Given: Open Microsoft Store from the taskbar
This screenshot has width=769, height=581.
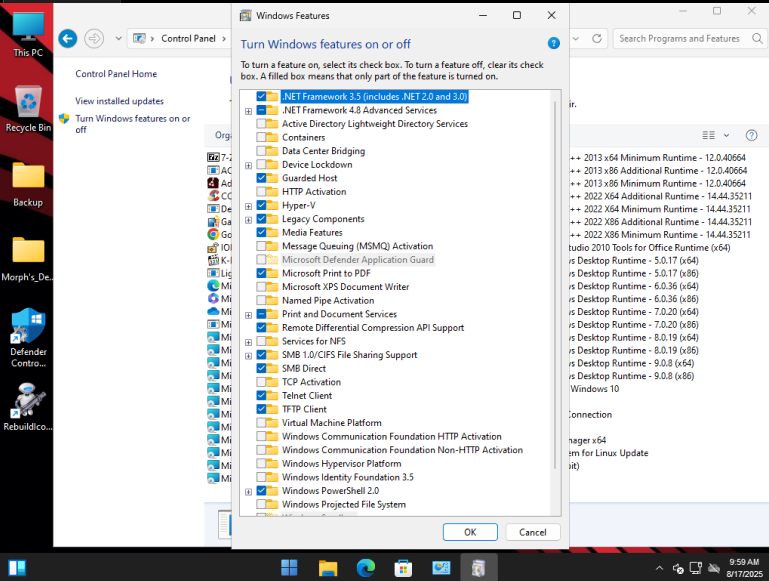Looking at the screenshot, I should click(403, 568).
